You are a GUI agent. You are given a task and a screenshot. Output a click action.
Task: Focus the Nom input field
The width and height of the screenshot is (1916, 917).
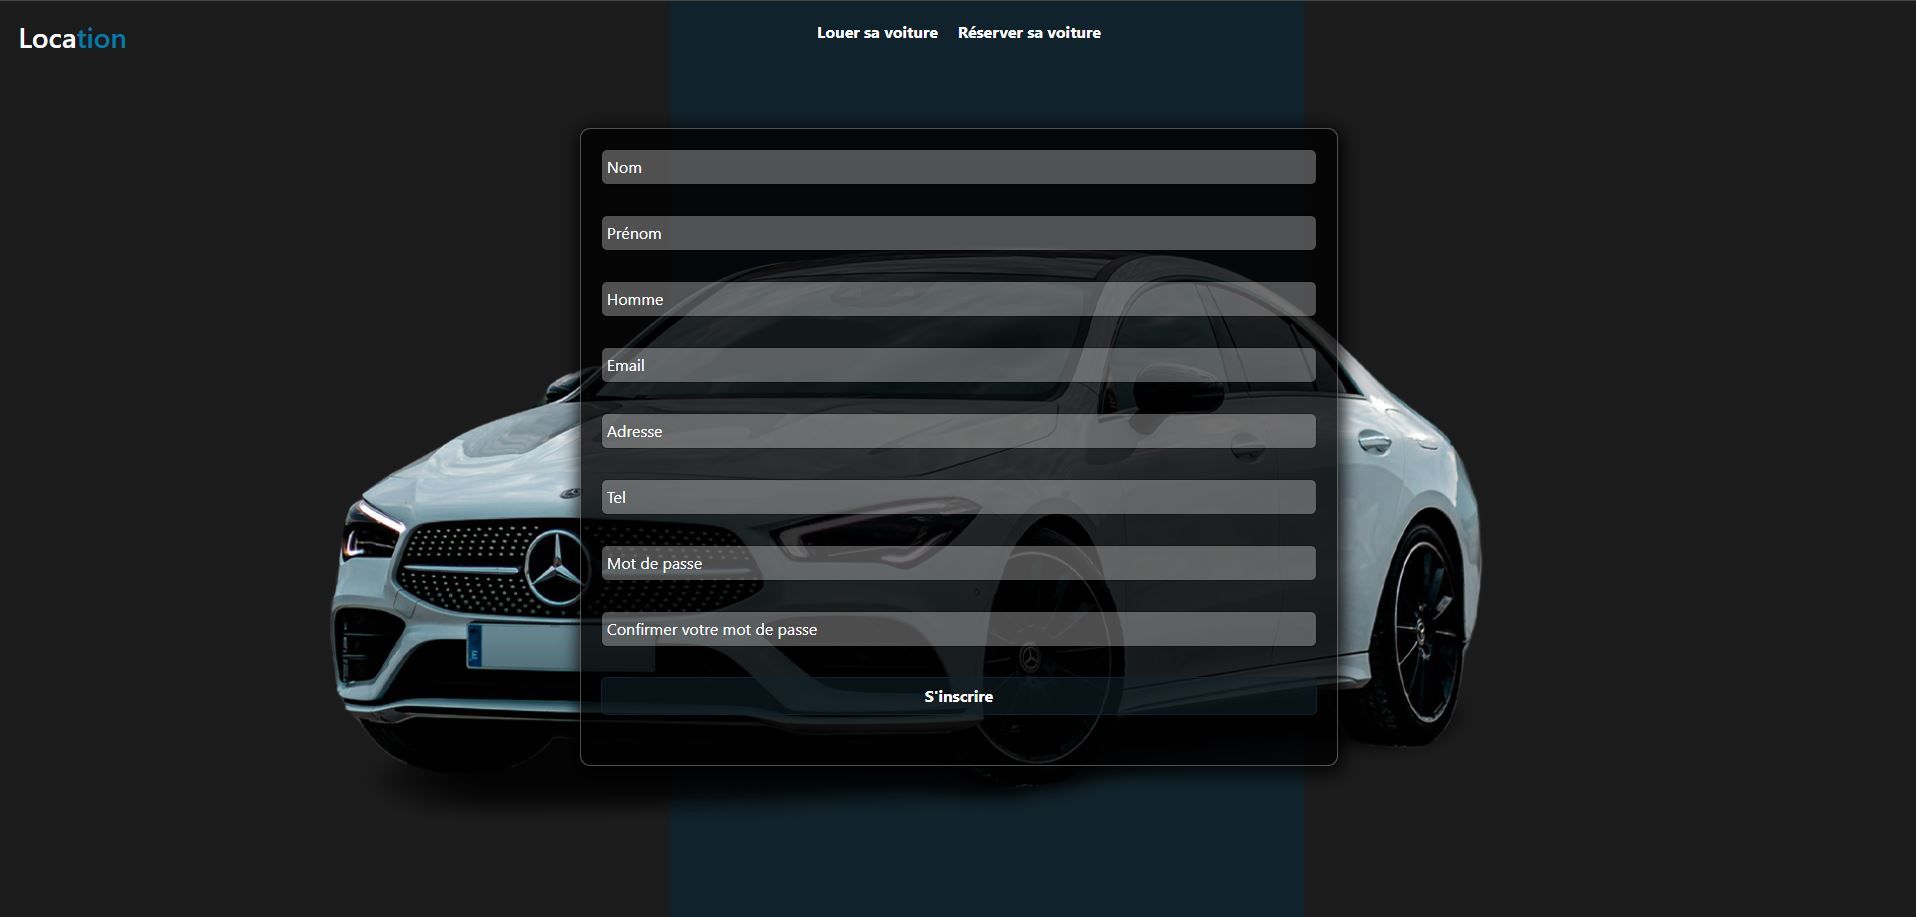(958, 167)
